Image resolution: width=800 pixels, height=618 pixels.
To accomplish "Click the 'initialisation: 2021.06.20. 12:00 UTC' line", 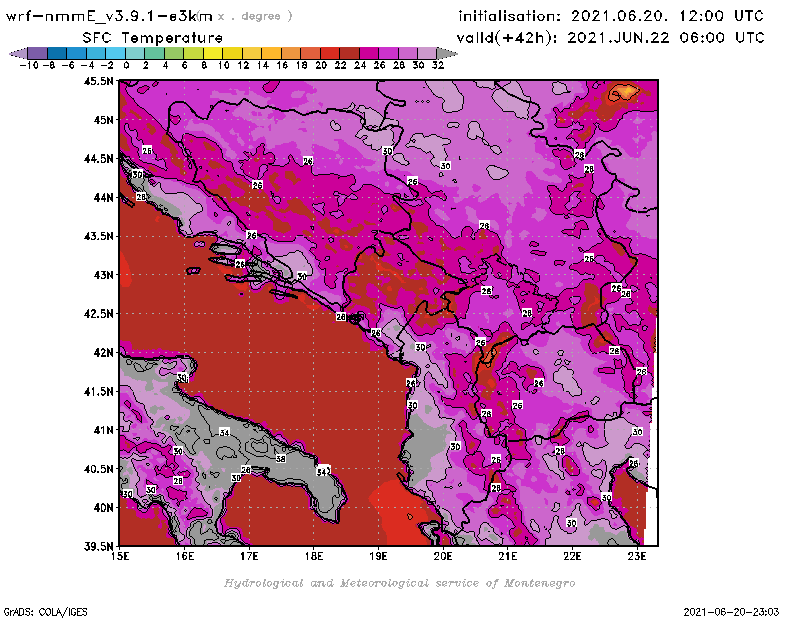I will pyautogui.click(x=611, y=16).
